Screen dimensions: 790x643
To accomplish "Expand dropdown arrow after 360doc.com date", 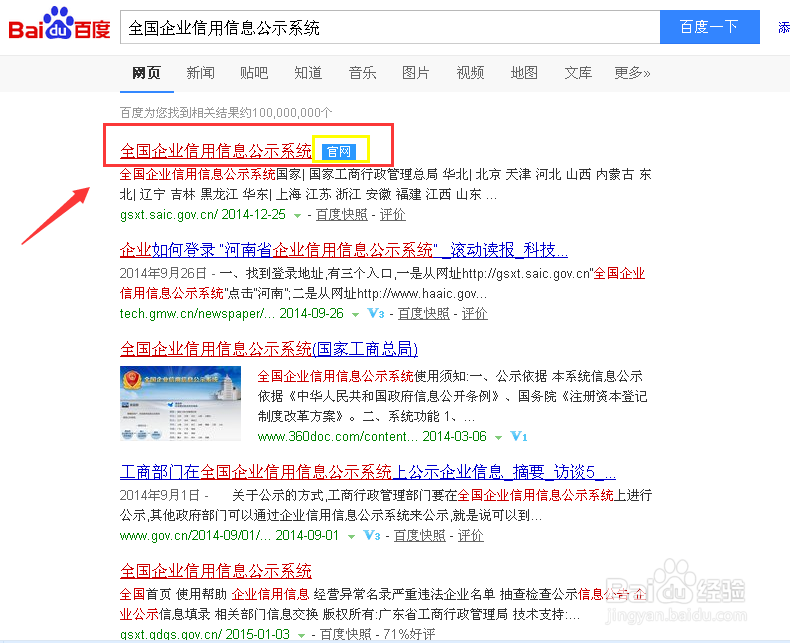I will (x=498, y=437).
